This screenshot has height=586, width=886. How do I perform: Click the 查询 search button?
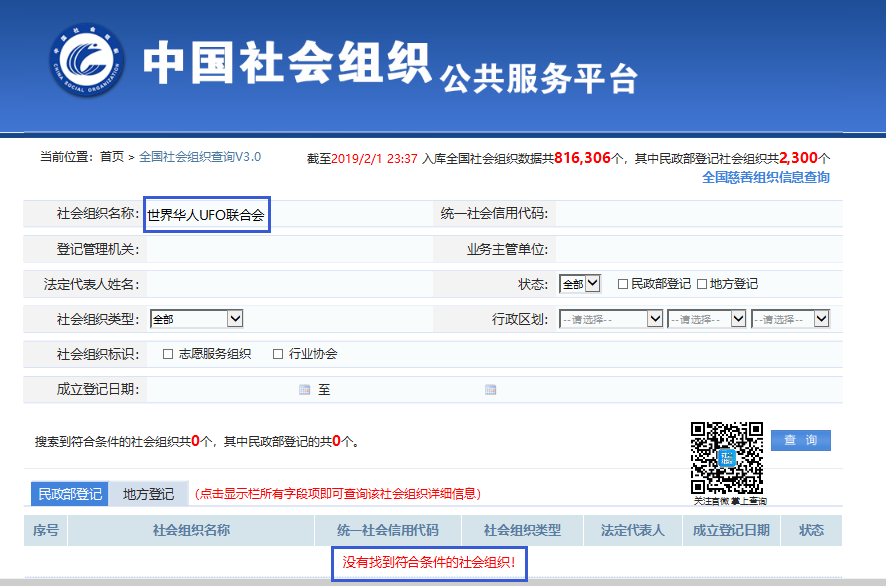801,440
